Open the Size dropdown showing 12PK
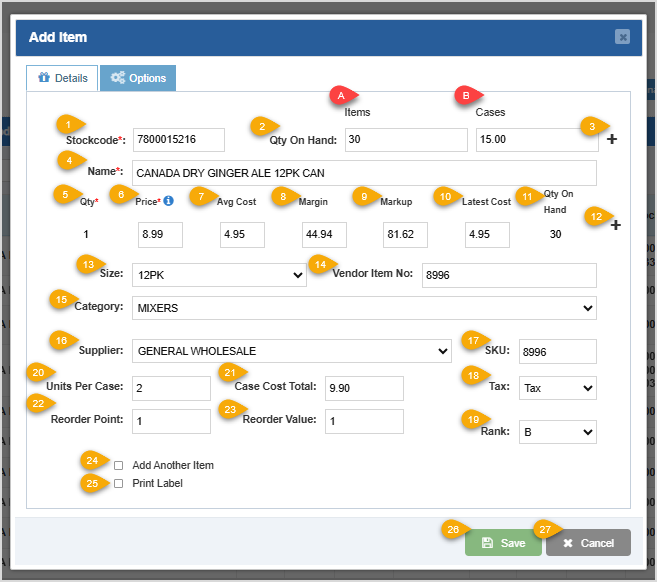Screen dimensions: 657x582 tap(219, 275)
